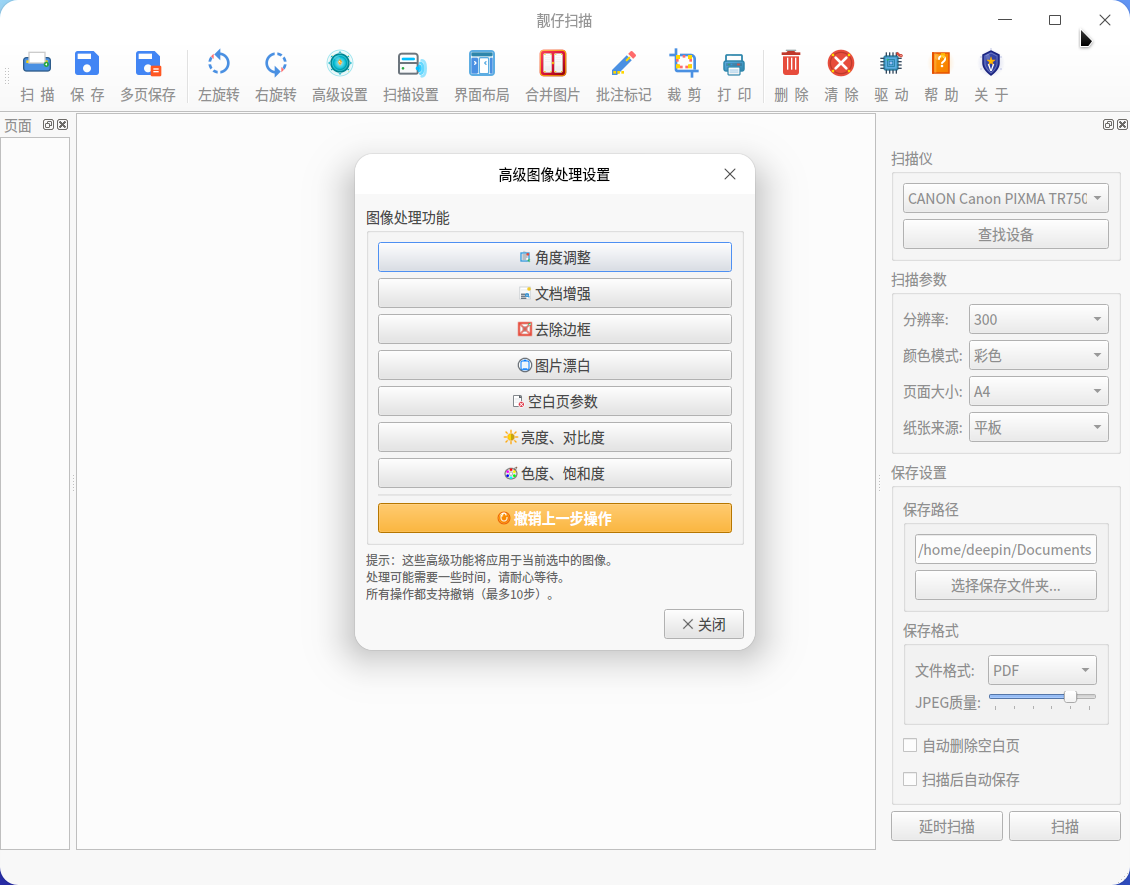Enable 扫描后自动保存 checkbox
1130x885 pixels.
coord(910,779)
